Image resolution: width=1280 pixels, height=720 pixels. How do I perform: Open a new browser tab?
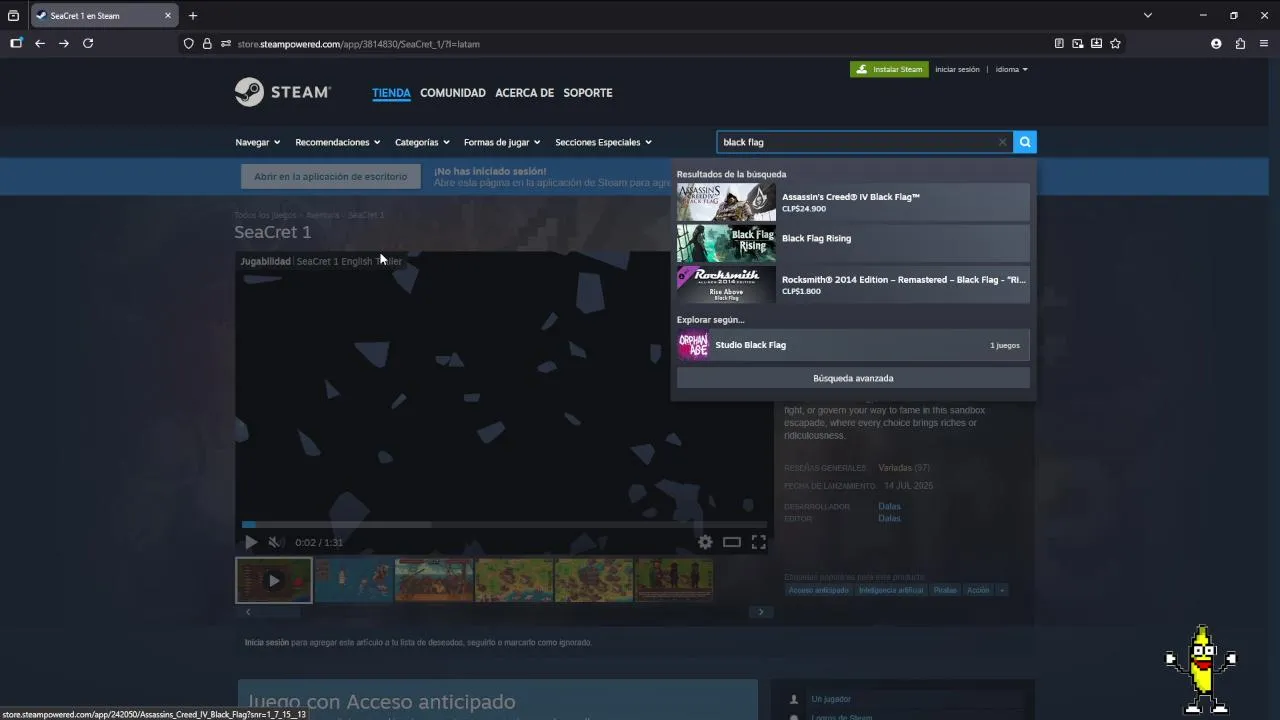193,15
